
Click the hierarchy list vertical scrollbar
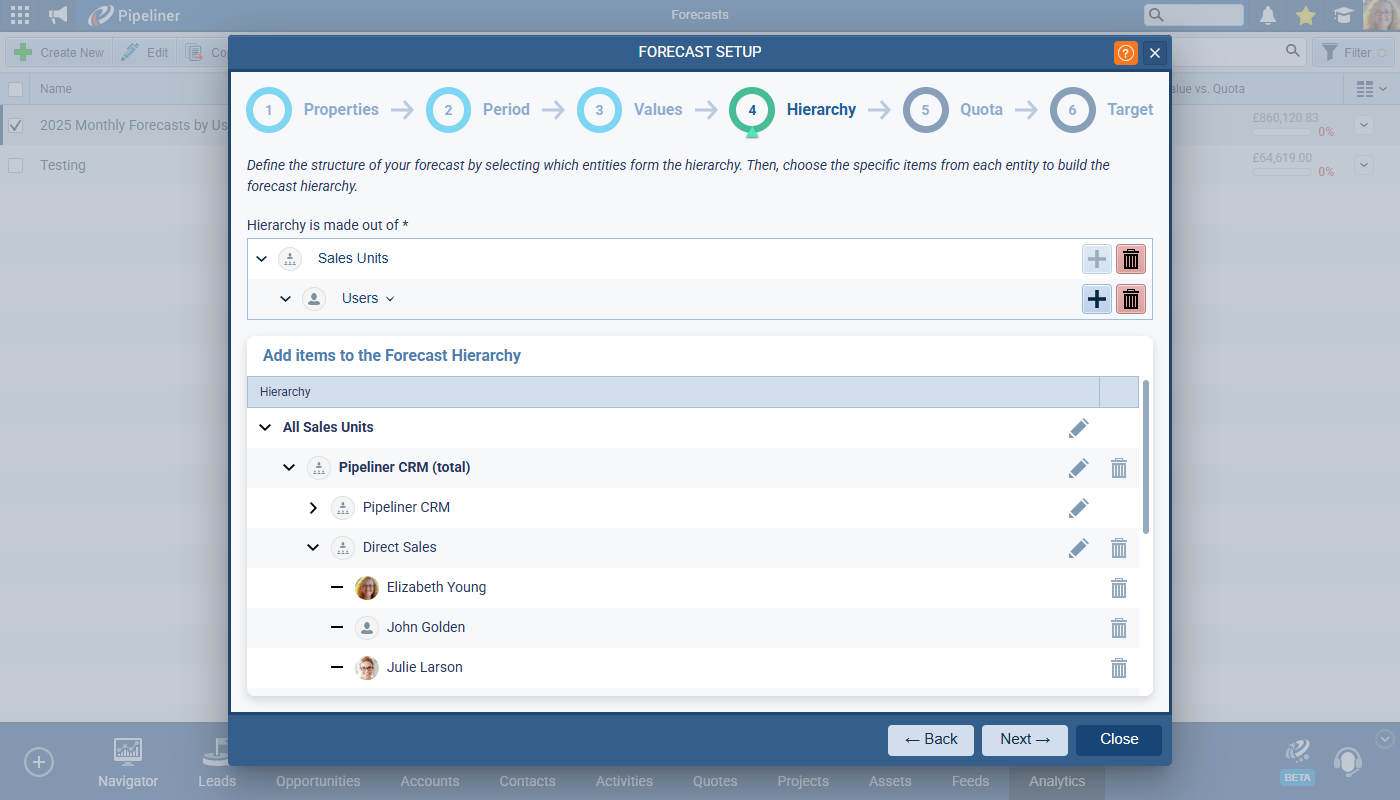[1146, 456]
